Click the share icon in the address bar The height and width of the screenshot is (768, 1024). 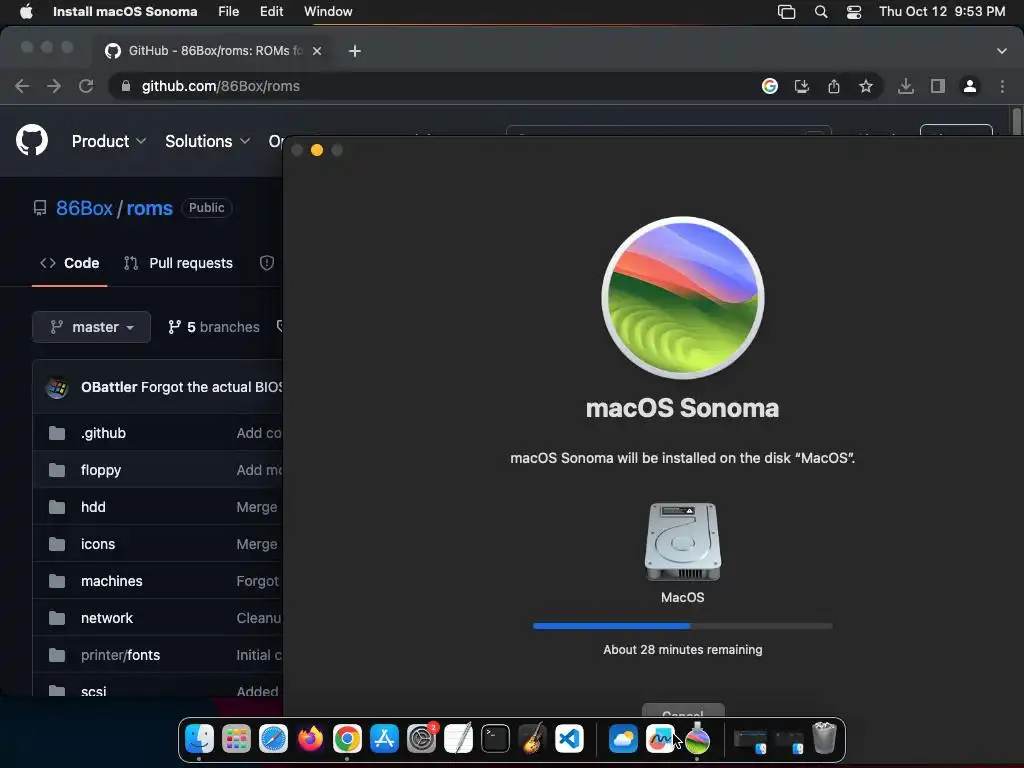click(x=834, y=86)
